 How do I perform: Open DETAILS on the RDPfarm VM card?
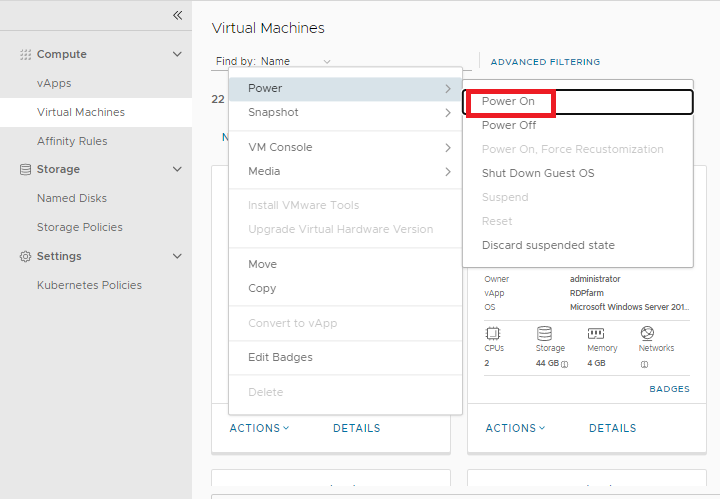(x=613, y=428)
